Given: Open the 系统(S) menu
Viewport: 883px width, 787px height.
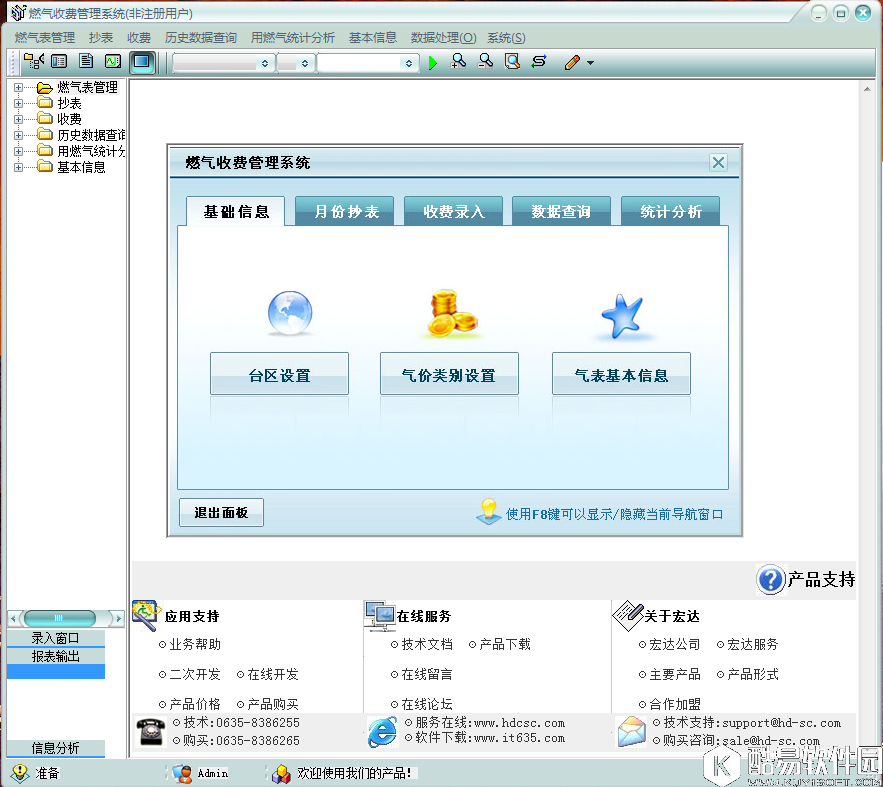Looking at the screenshot, I should click(505, 37).
